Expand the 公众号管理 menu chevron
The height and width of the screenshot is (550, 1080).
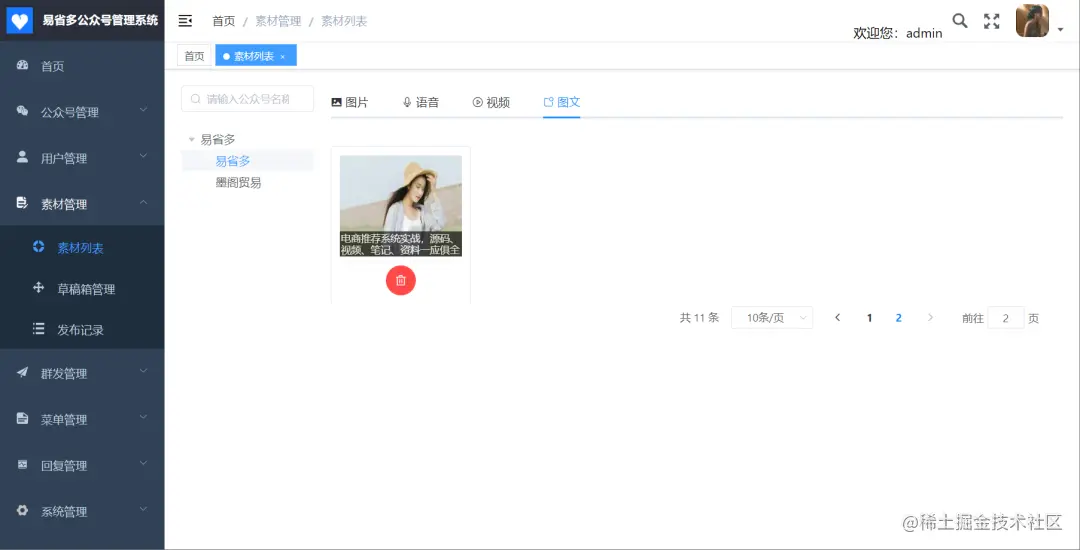click(143, 110)
